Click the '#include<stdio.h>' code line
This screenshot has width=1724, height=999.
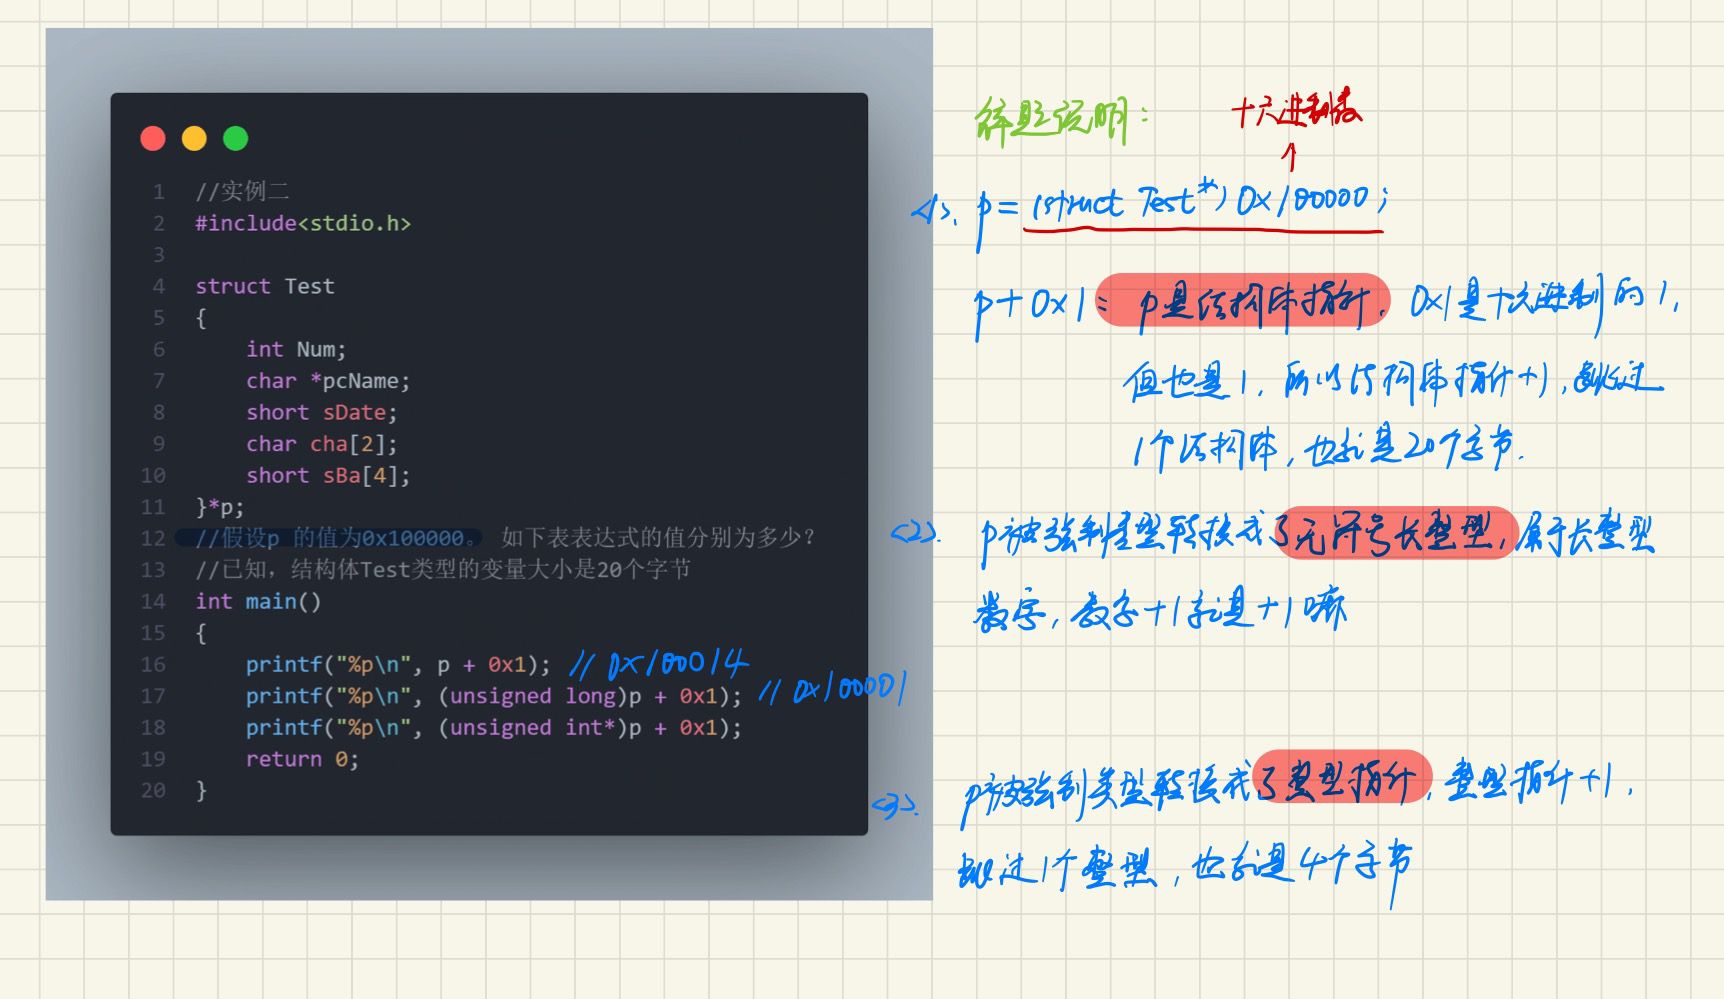pos(303,223)
